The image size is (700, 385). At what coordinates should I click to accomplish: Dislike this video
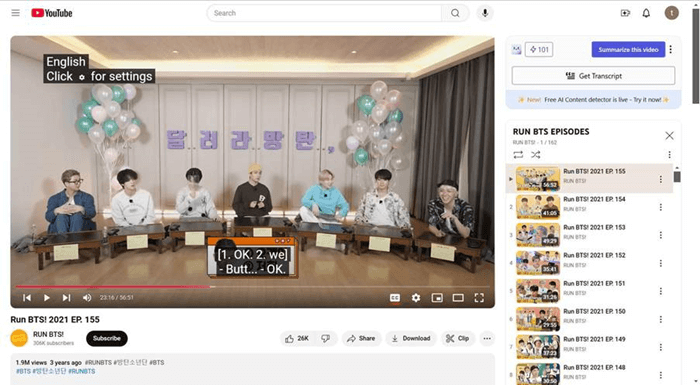coord(326,338)
